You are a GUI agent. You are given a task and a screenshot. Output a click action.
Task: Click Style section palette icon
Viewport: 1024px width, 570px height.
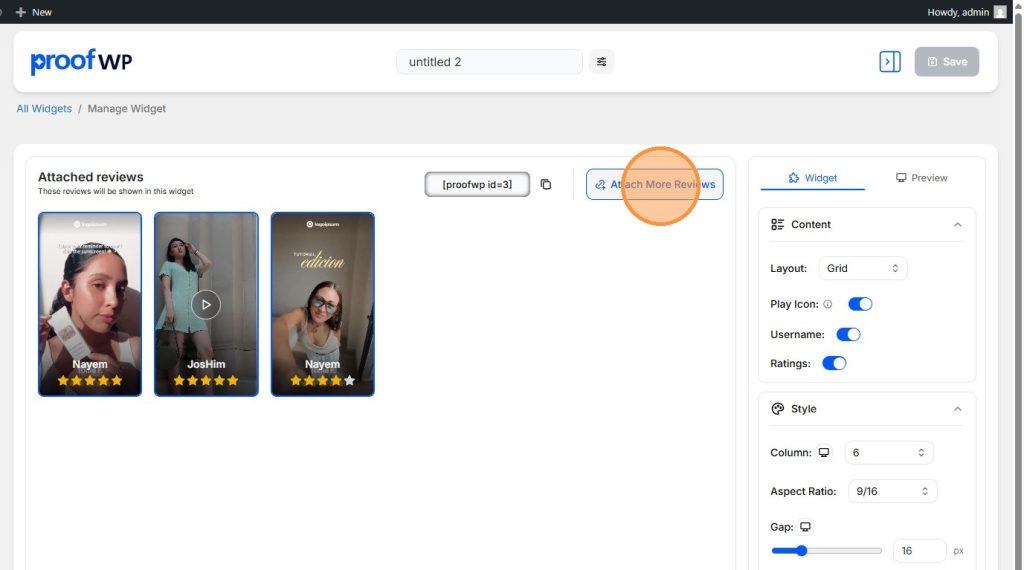tap(777, 409)
